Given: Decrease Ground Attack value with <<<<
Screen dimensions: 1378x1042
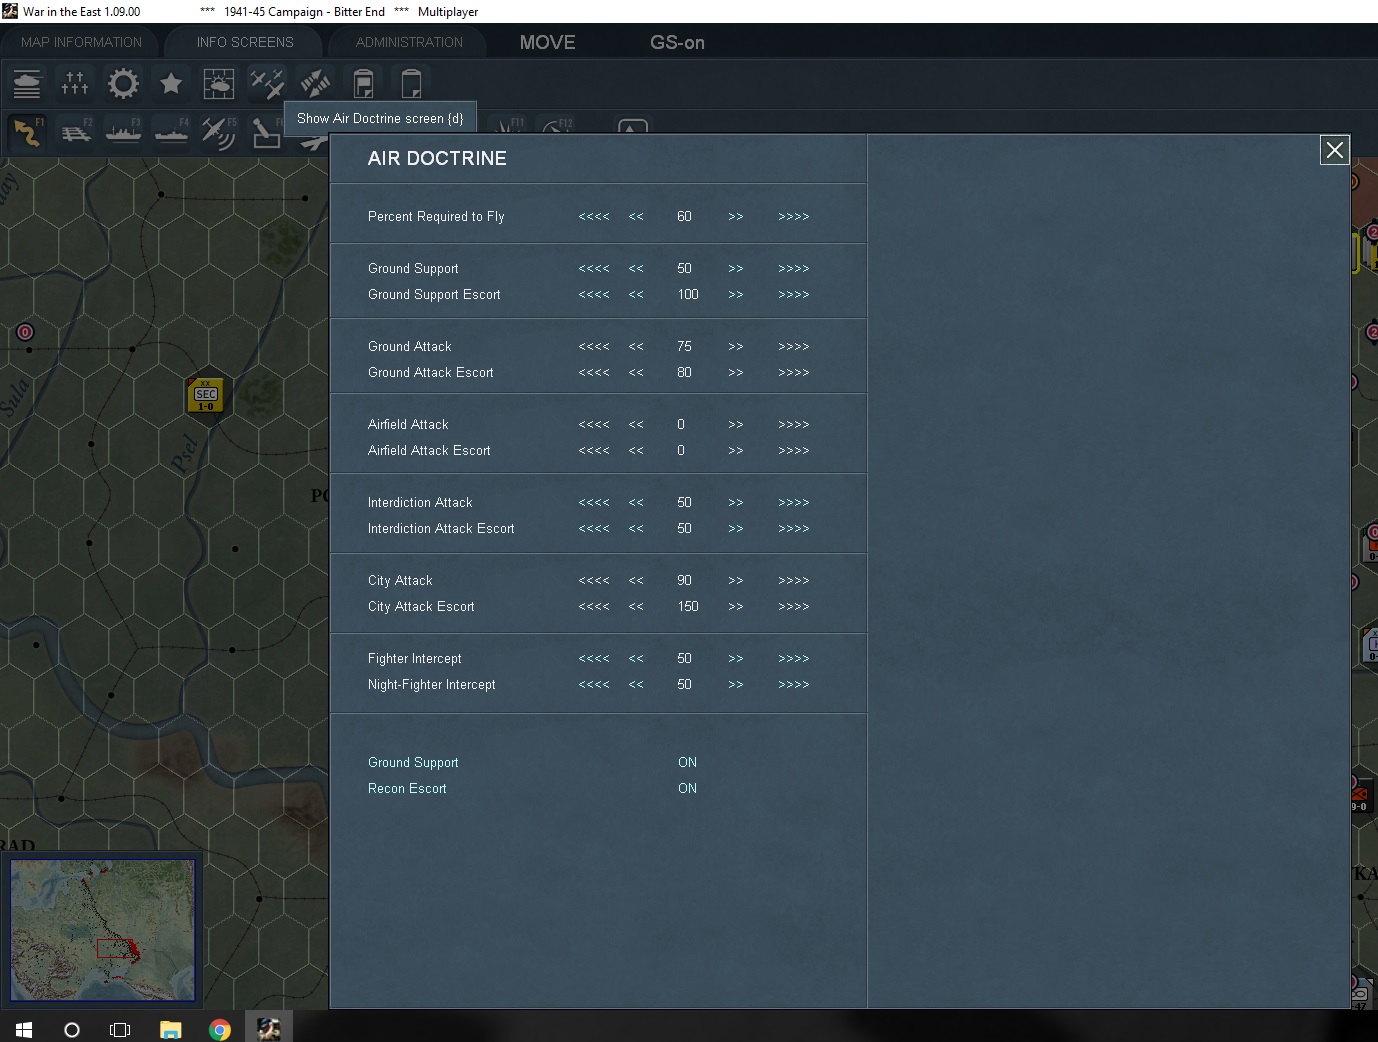Looking at the screenshot, I should 594,346.
